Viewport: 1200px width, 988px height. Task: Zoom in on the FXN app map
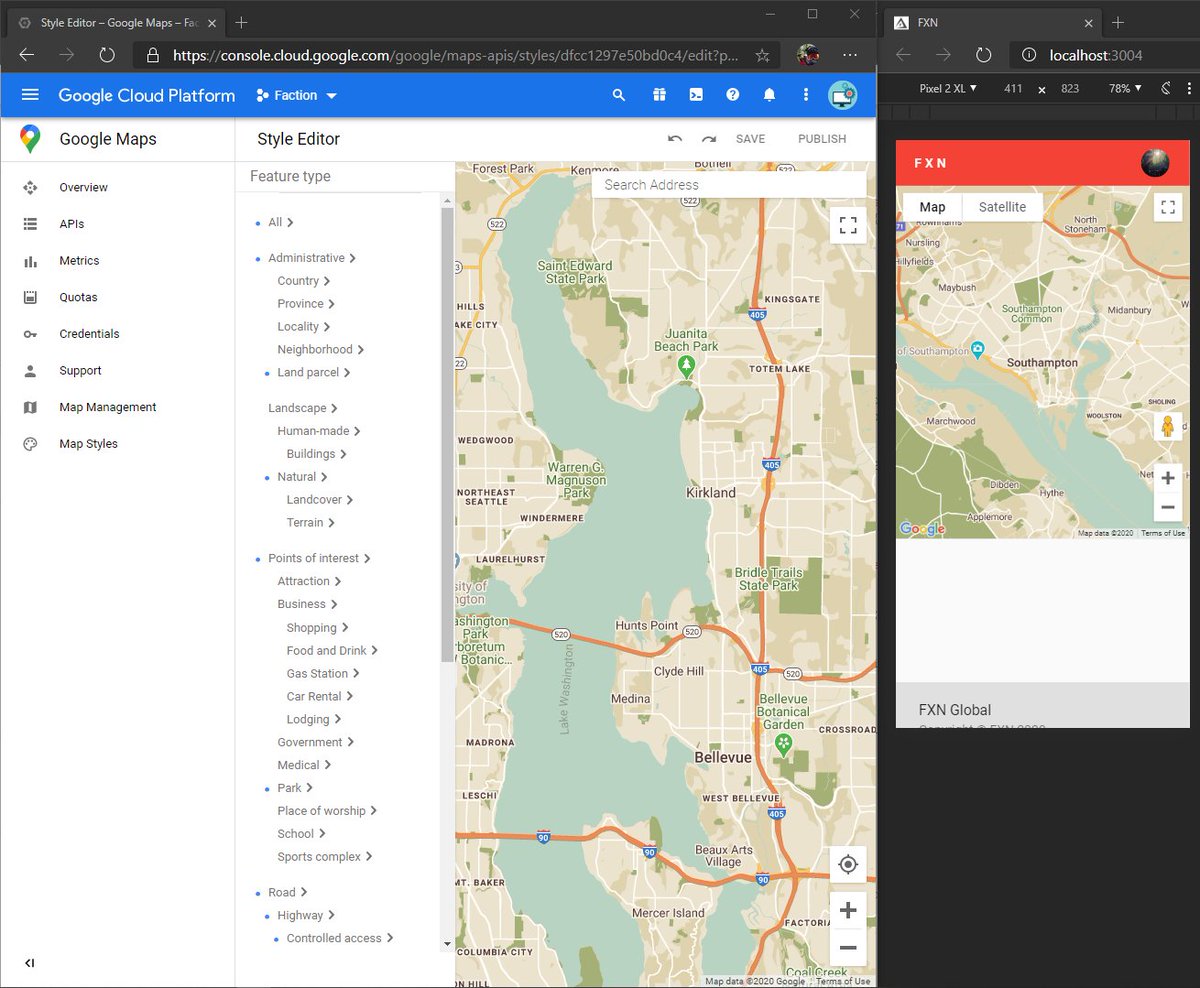point(1167,478)
